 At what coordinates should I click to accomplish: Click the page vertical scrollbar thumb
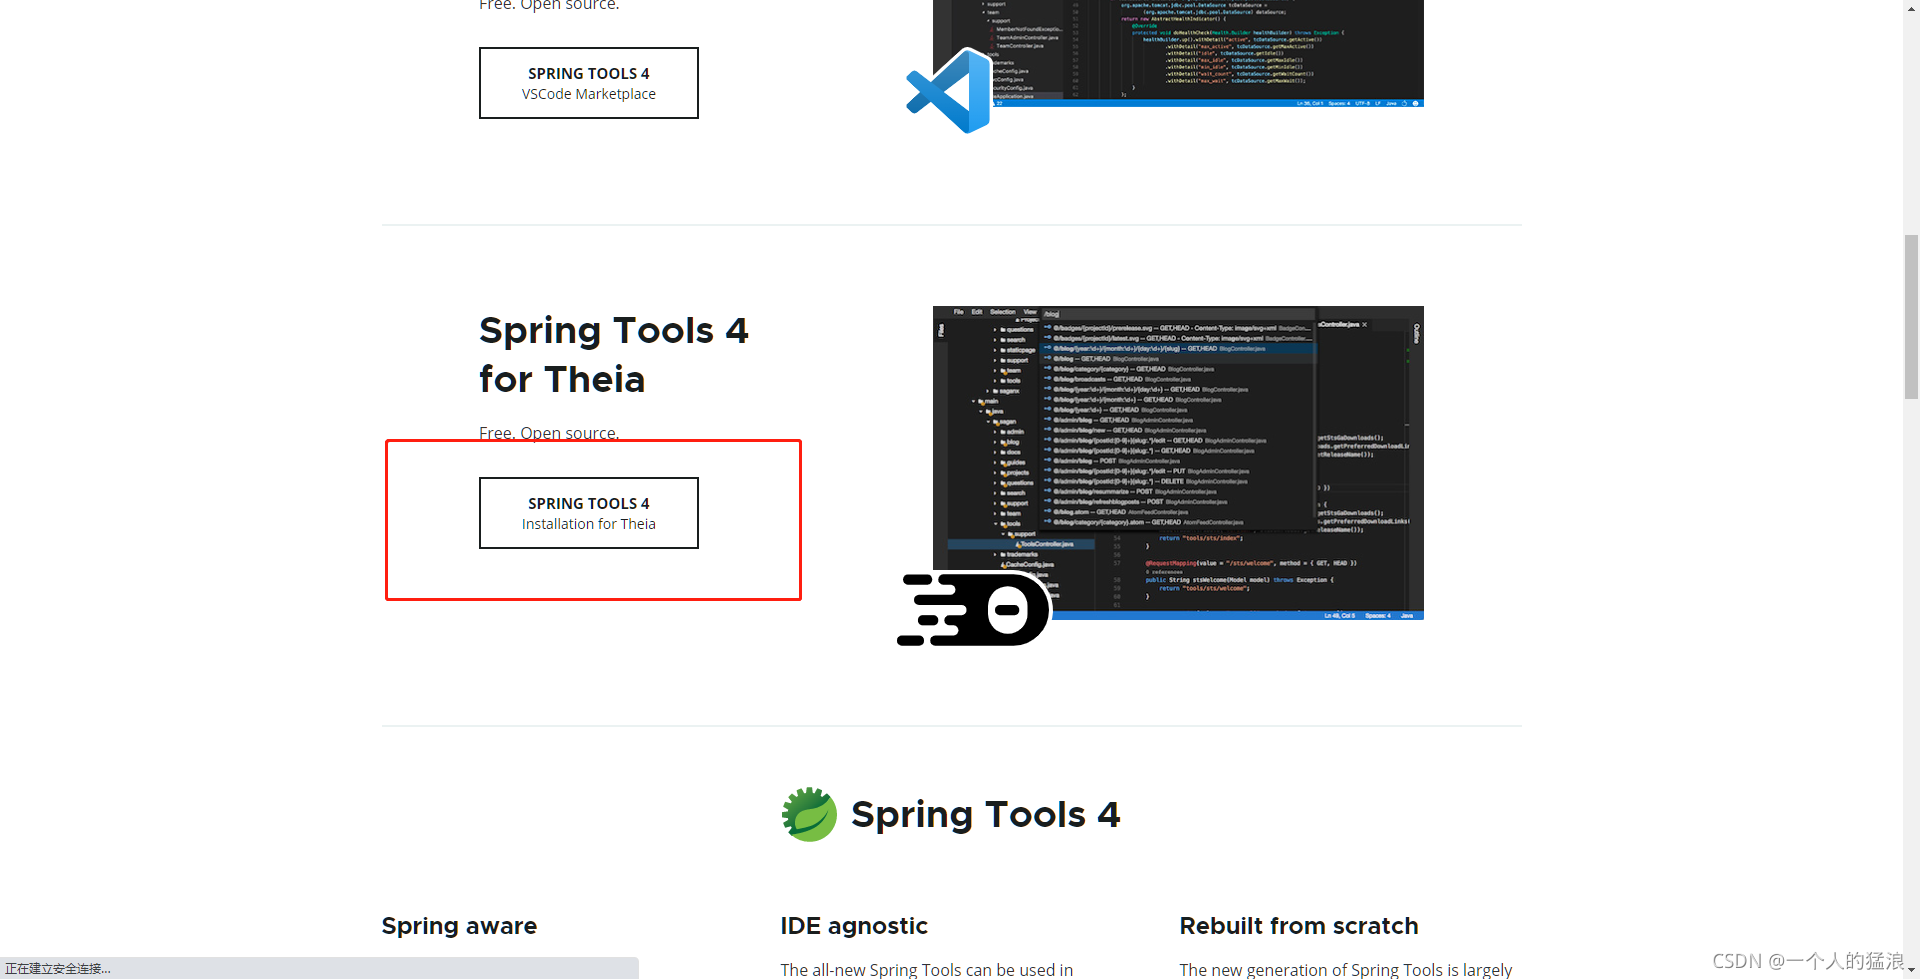coord(1911,317)
